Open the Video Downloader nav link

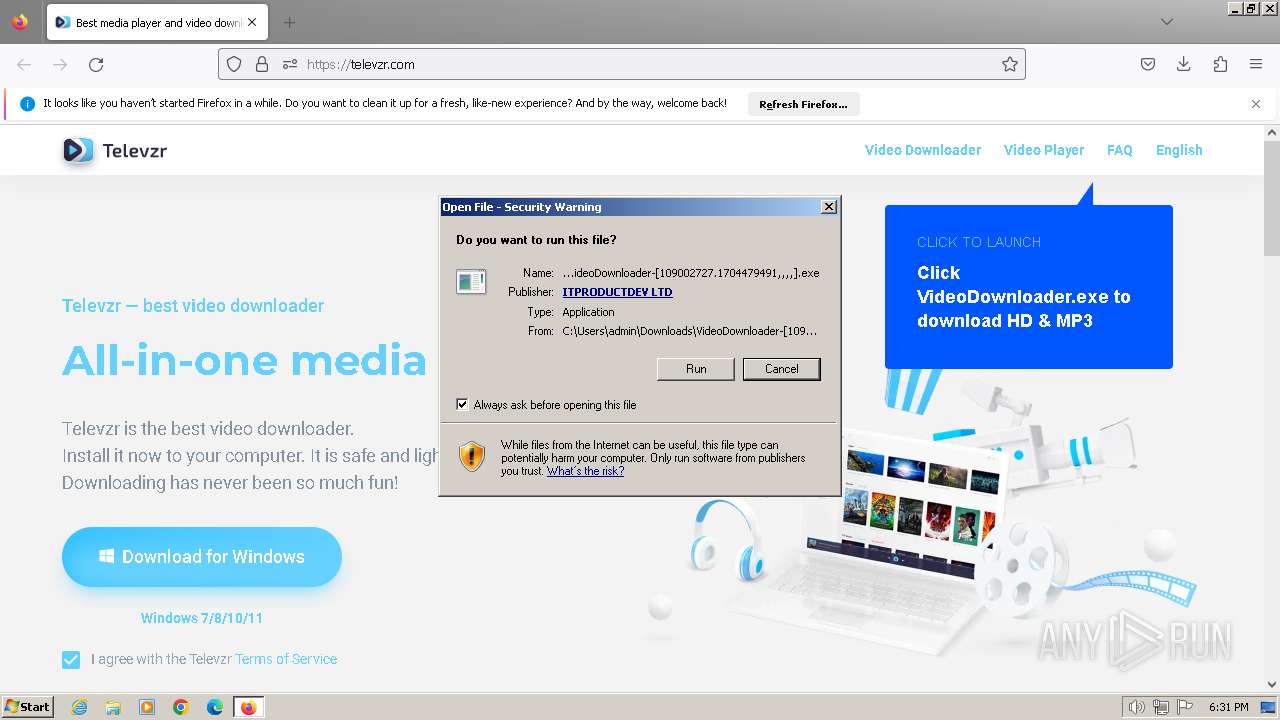[923, 150]
